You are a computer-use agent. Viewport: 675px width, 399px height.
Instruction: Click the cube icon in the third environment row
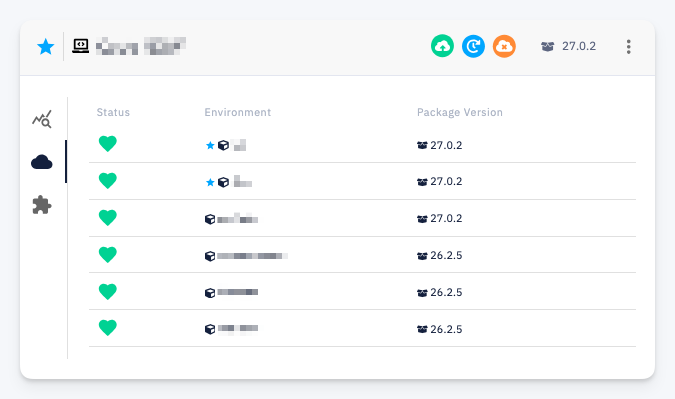(210, 220)
